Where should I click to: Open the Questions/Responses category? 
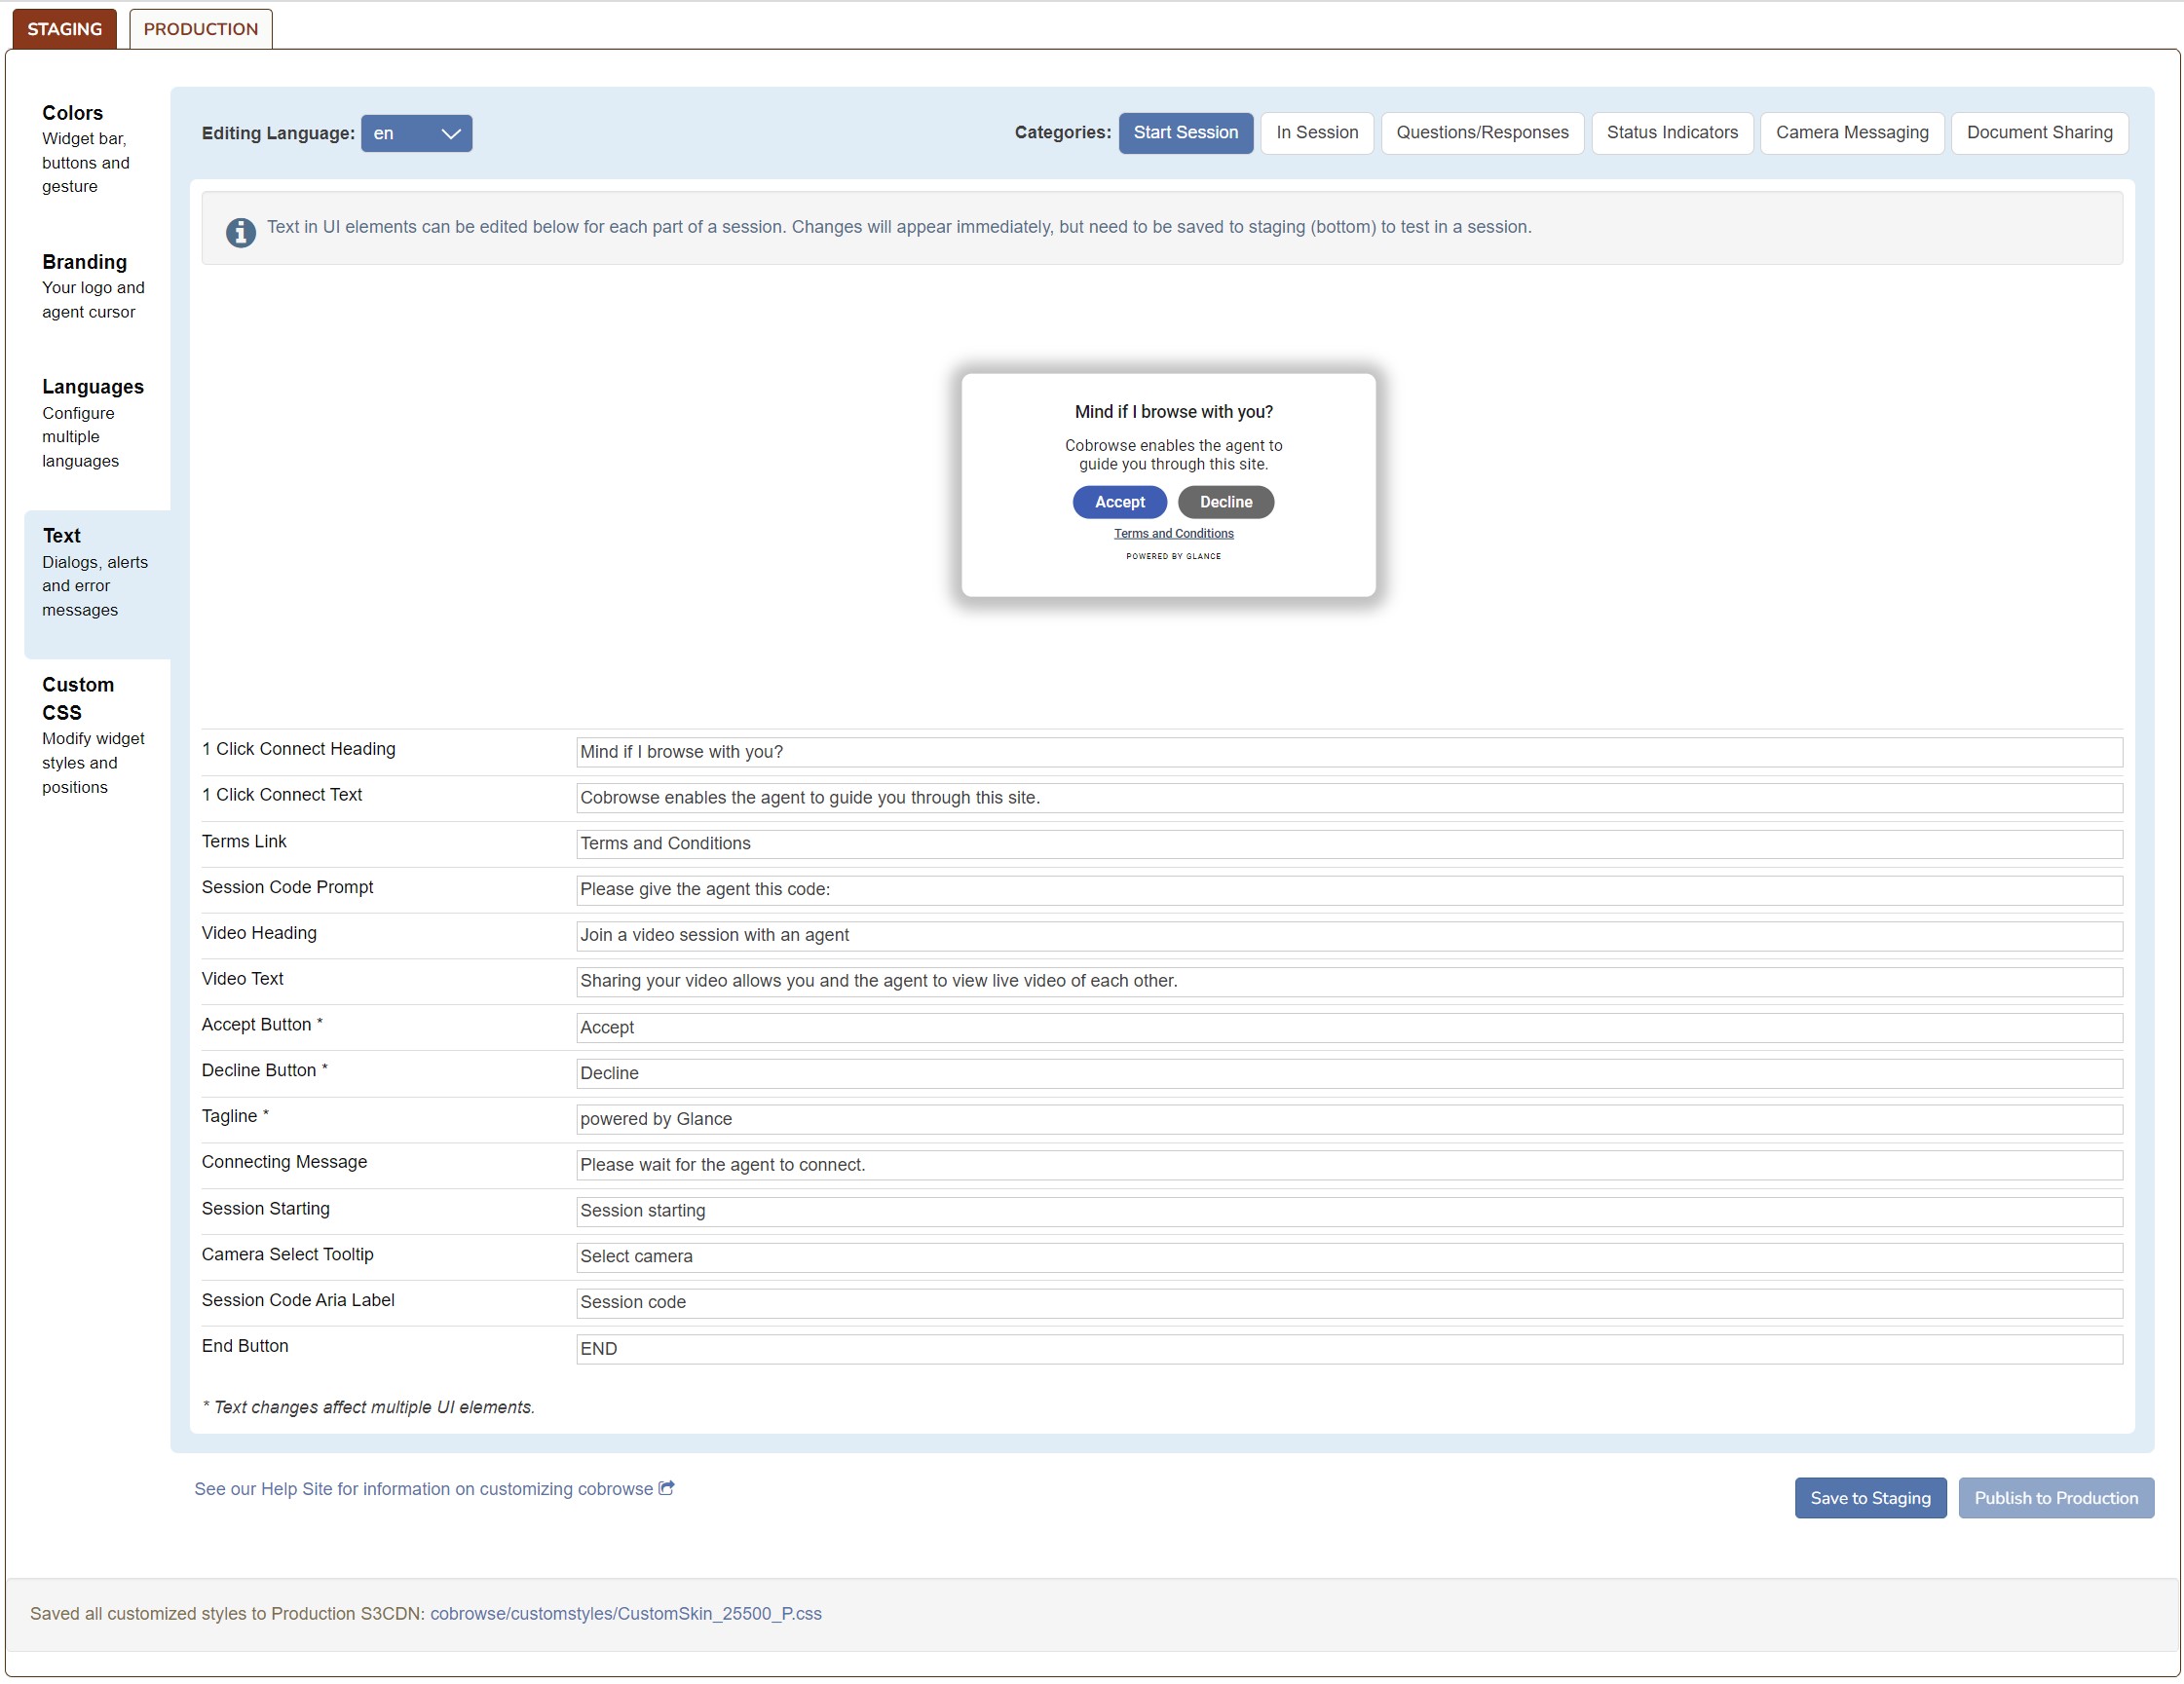1481,133
